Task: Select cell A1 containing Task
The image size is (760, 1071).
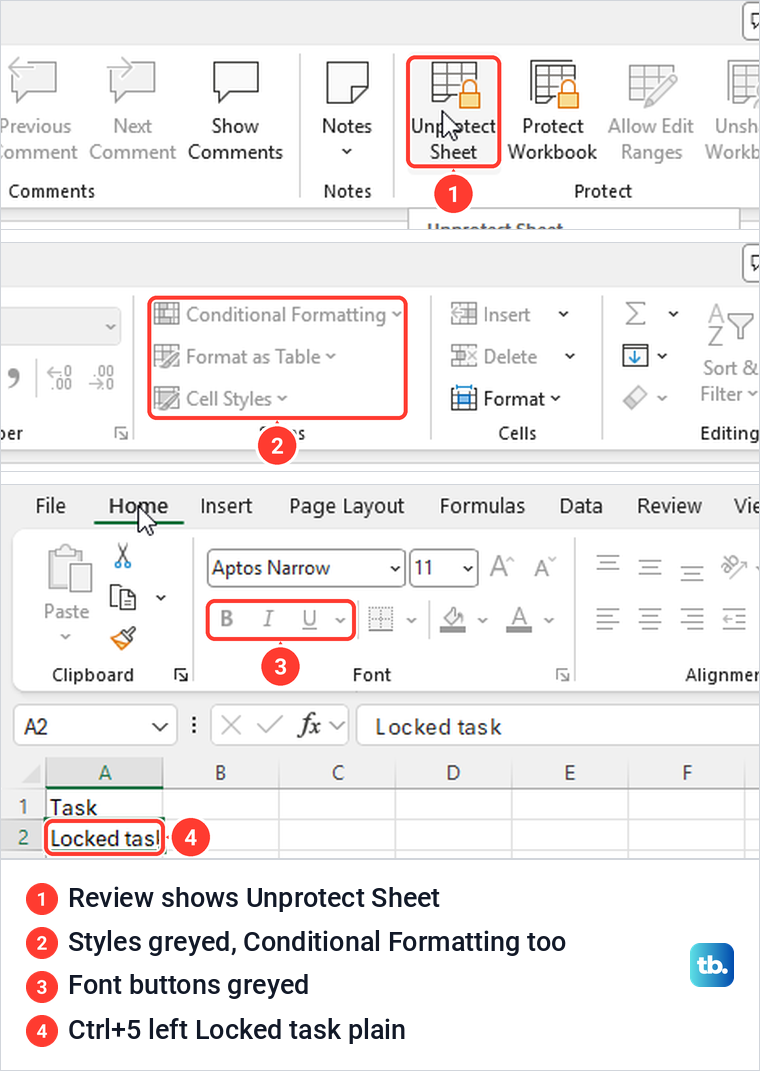Action: click(x=104, y=806)
